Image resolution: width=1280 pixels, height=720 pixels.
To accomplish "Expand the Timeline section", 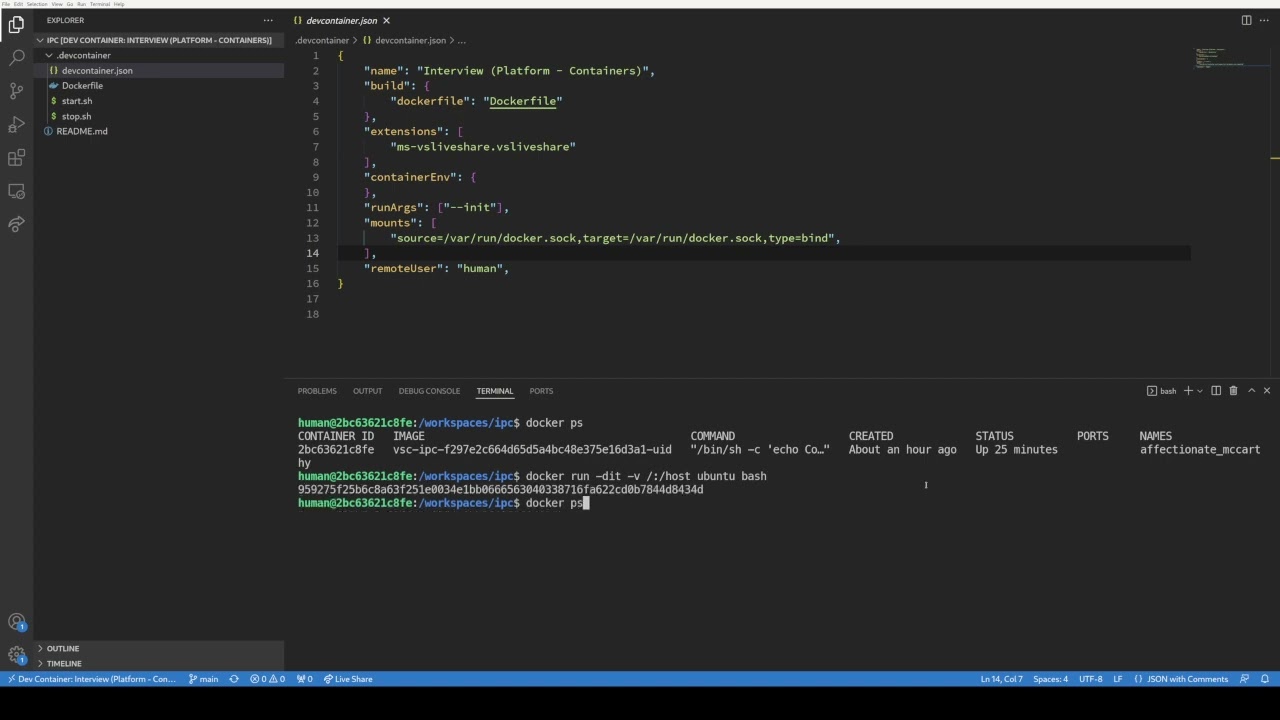I will click(x=158, y=663).
